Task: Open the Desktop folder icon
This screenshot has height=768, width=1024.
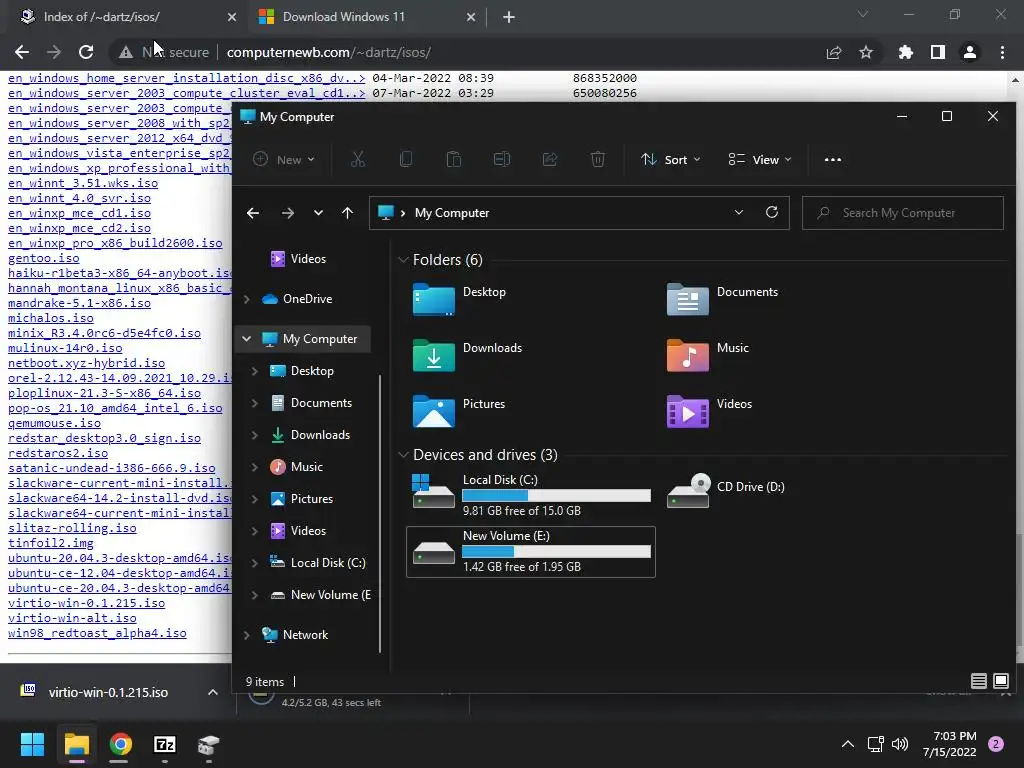Action: (x=434, y=299)
